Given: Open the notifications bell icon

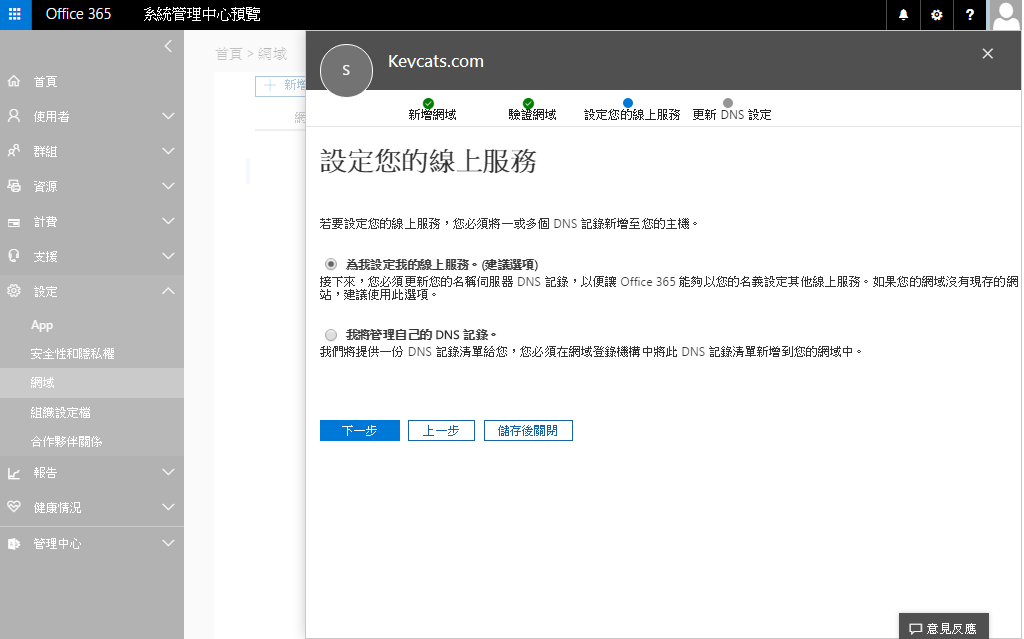Looking at the screenshot, I should pos(903,14).
